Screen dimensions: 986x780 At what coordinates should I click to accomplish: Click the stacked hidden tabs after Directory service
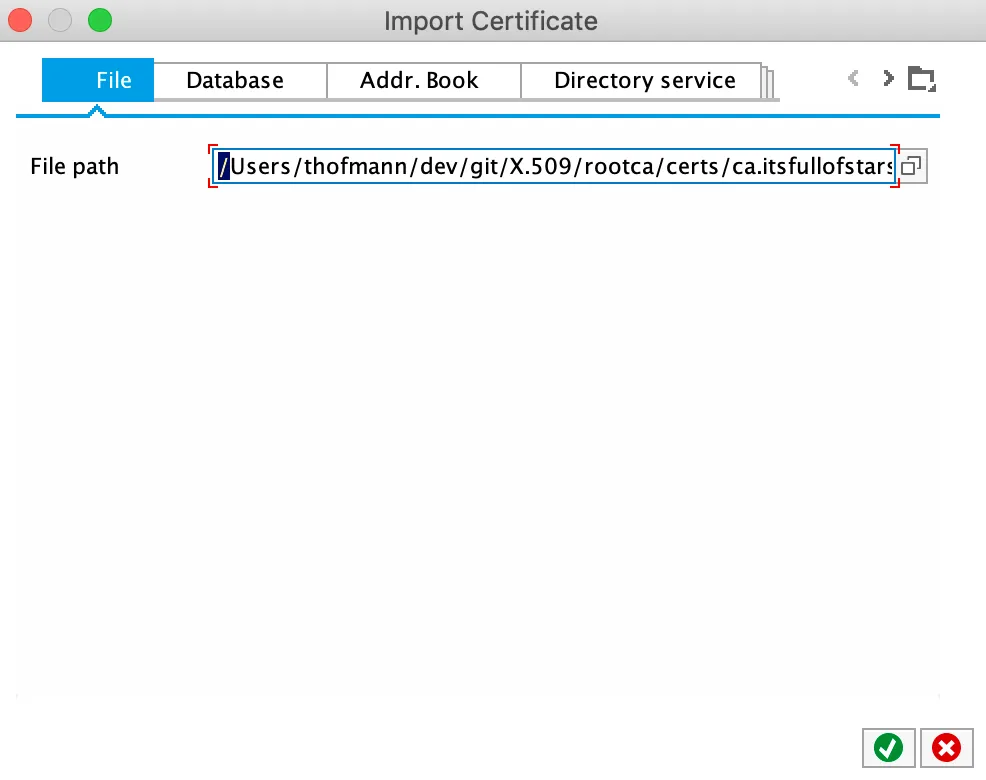[770, 83]
